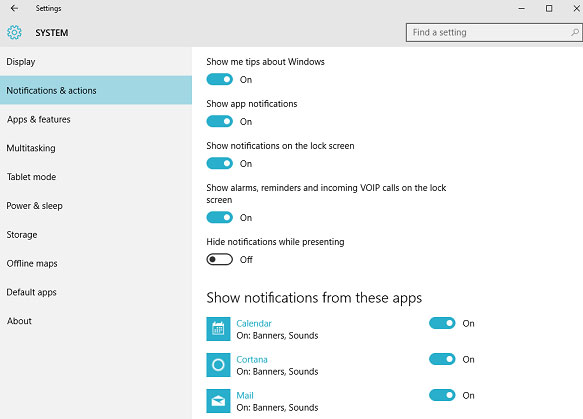The height and width of the screenshot is (419, 583).
Task: Turn off Show app notifications switch
Action: [x=220, y=121]
